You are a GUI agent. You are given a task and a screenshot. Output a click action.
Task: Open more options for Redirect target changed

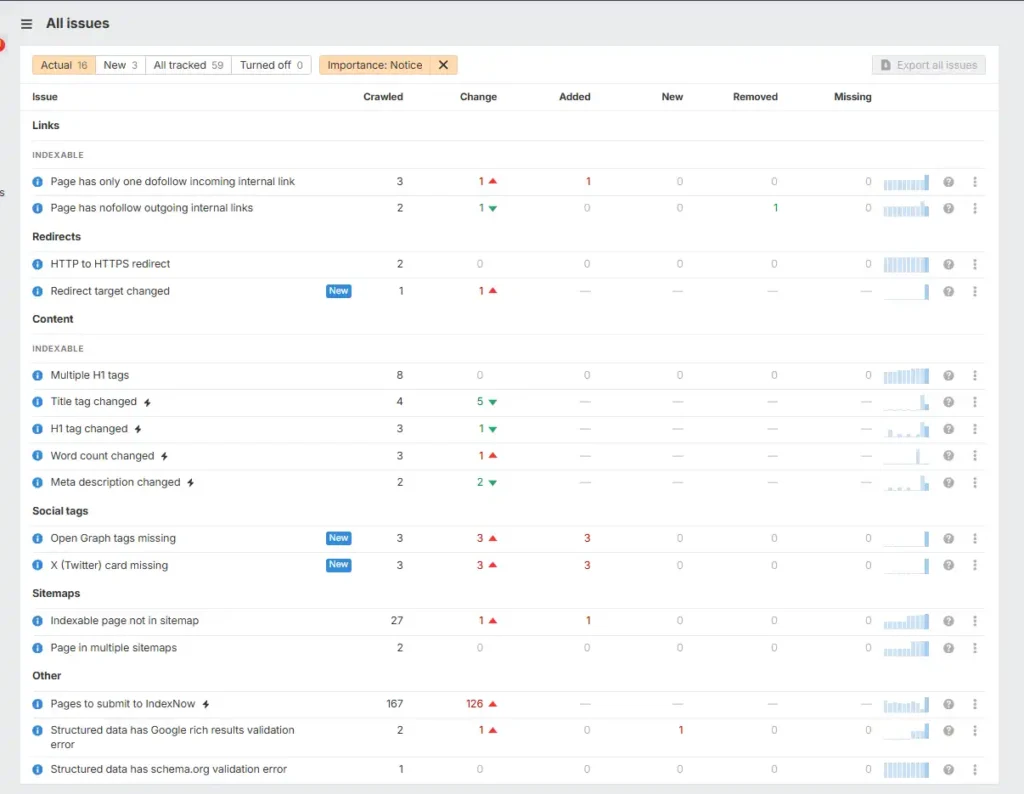[x=975, y=291]
